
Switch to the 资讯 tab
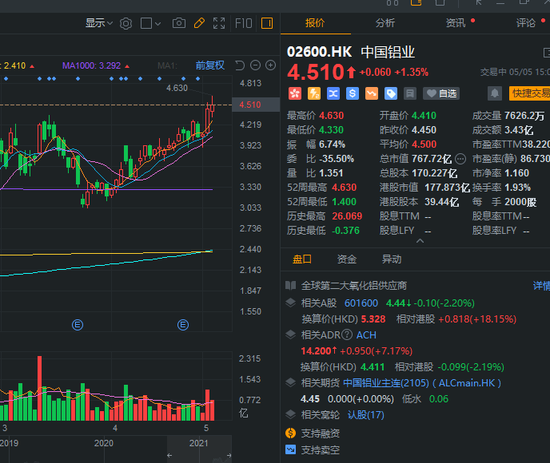[x=456, y=23]
